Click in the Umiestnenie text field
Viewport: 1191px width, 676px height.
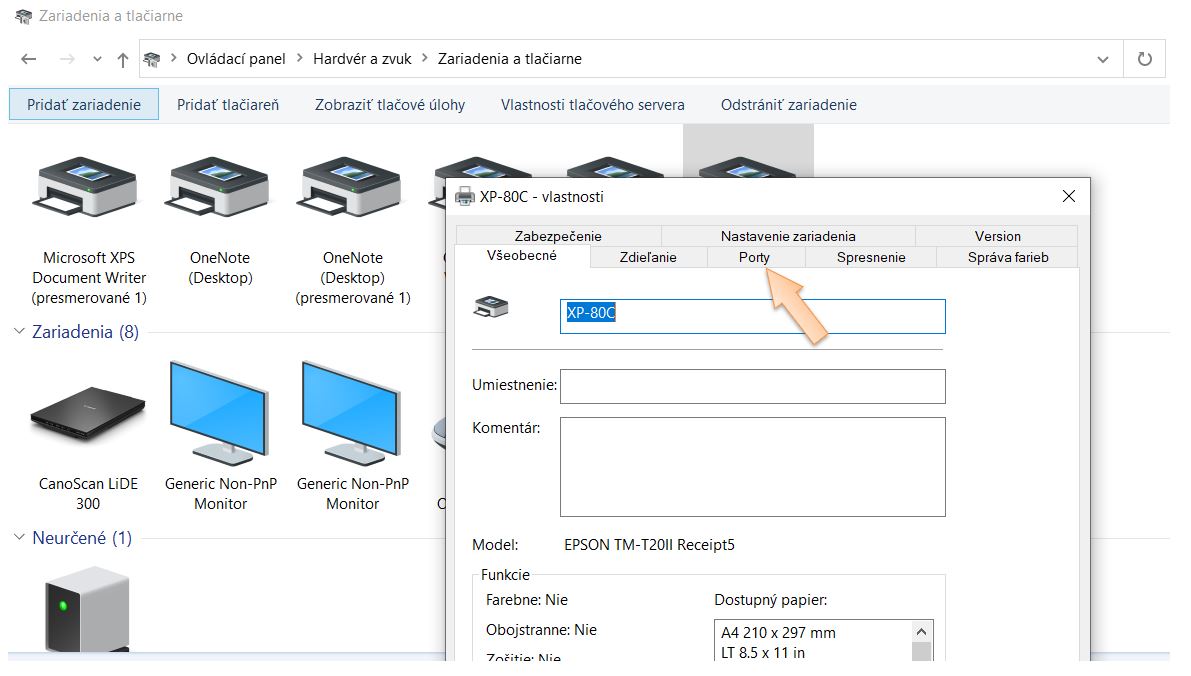(752, 386)
